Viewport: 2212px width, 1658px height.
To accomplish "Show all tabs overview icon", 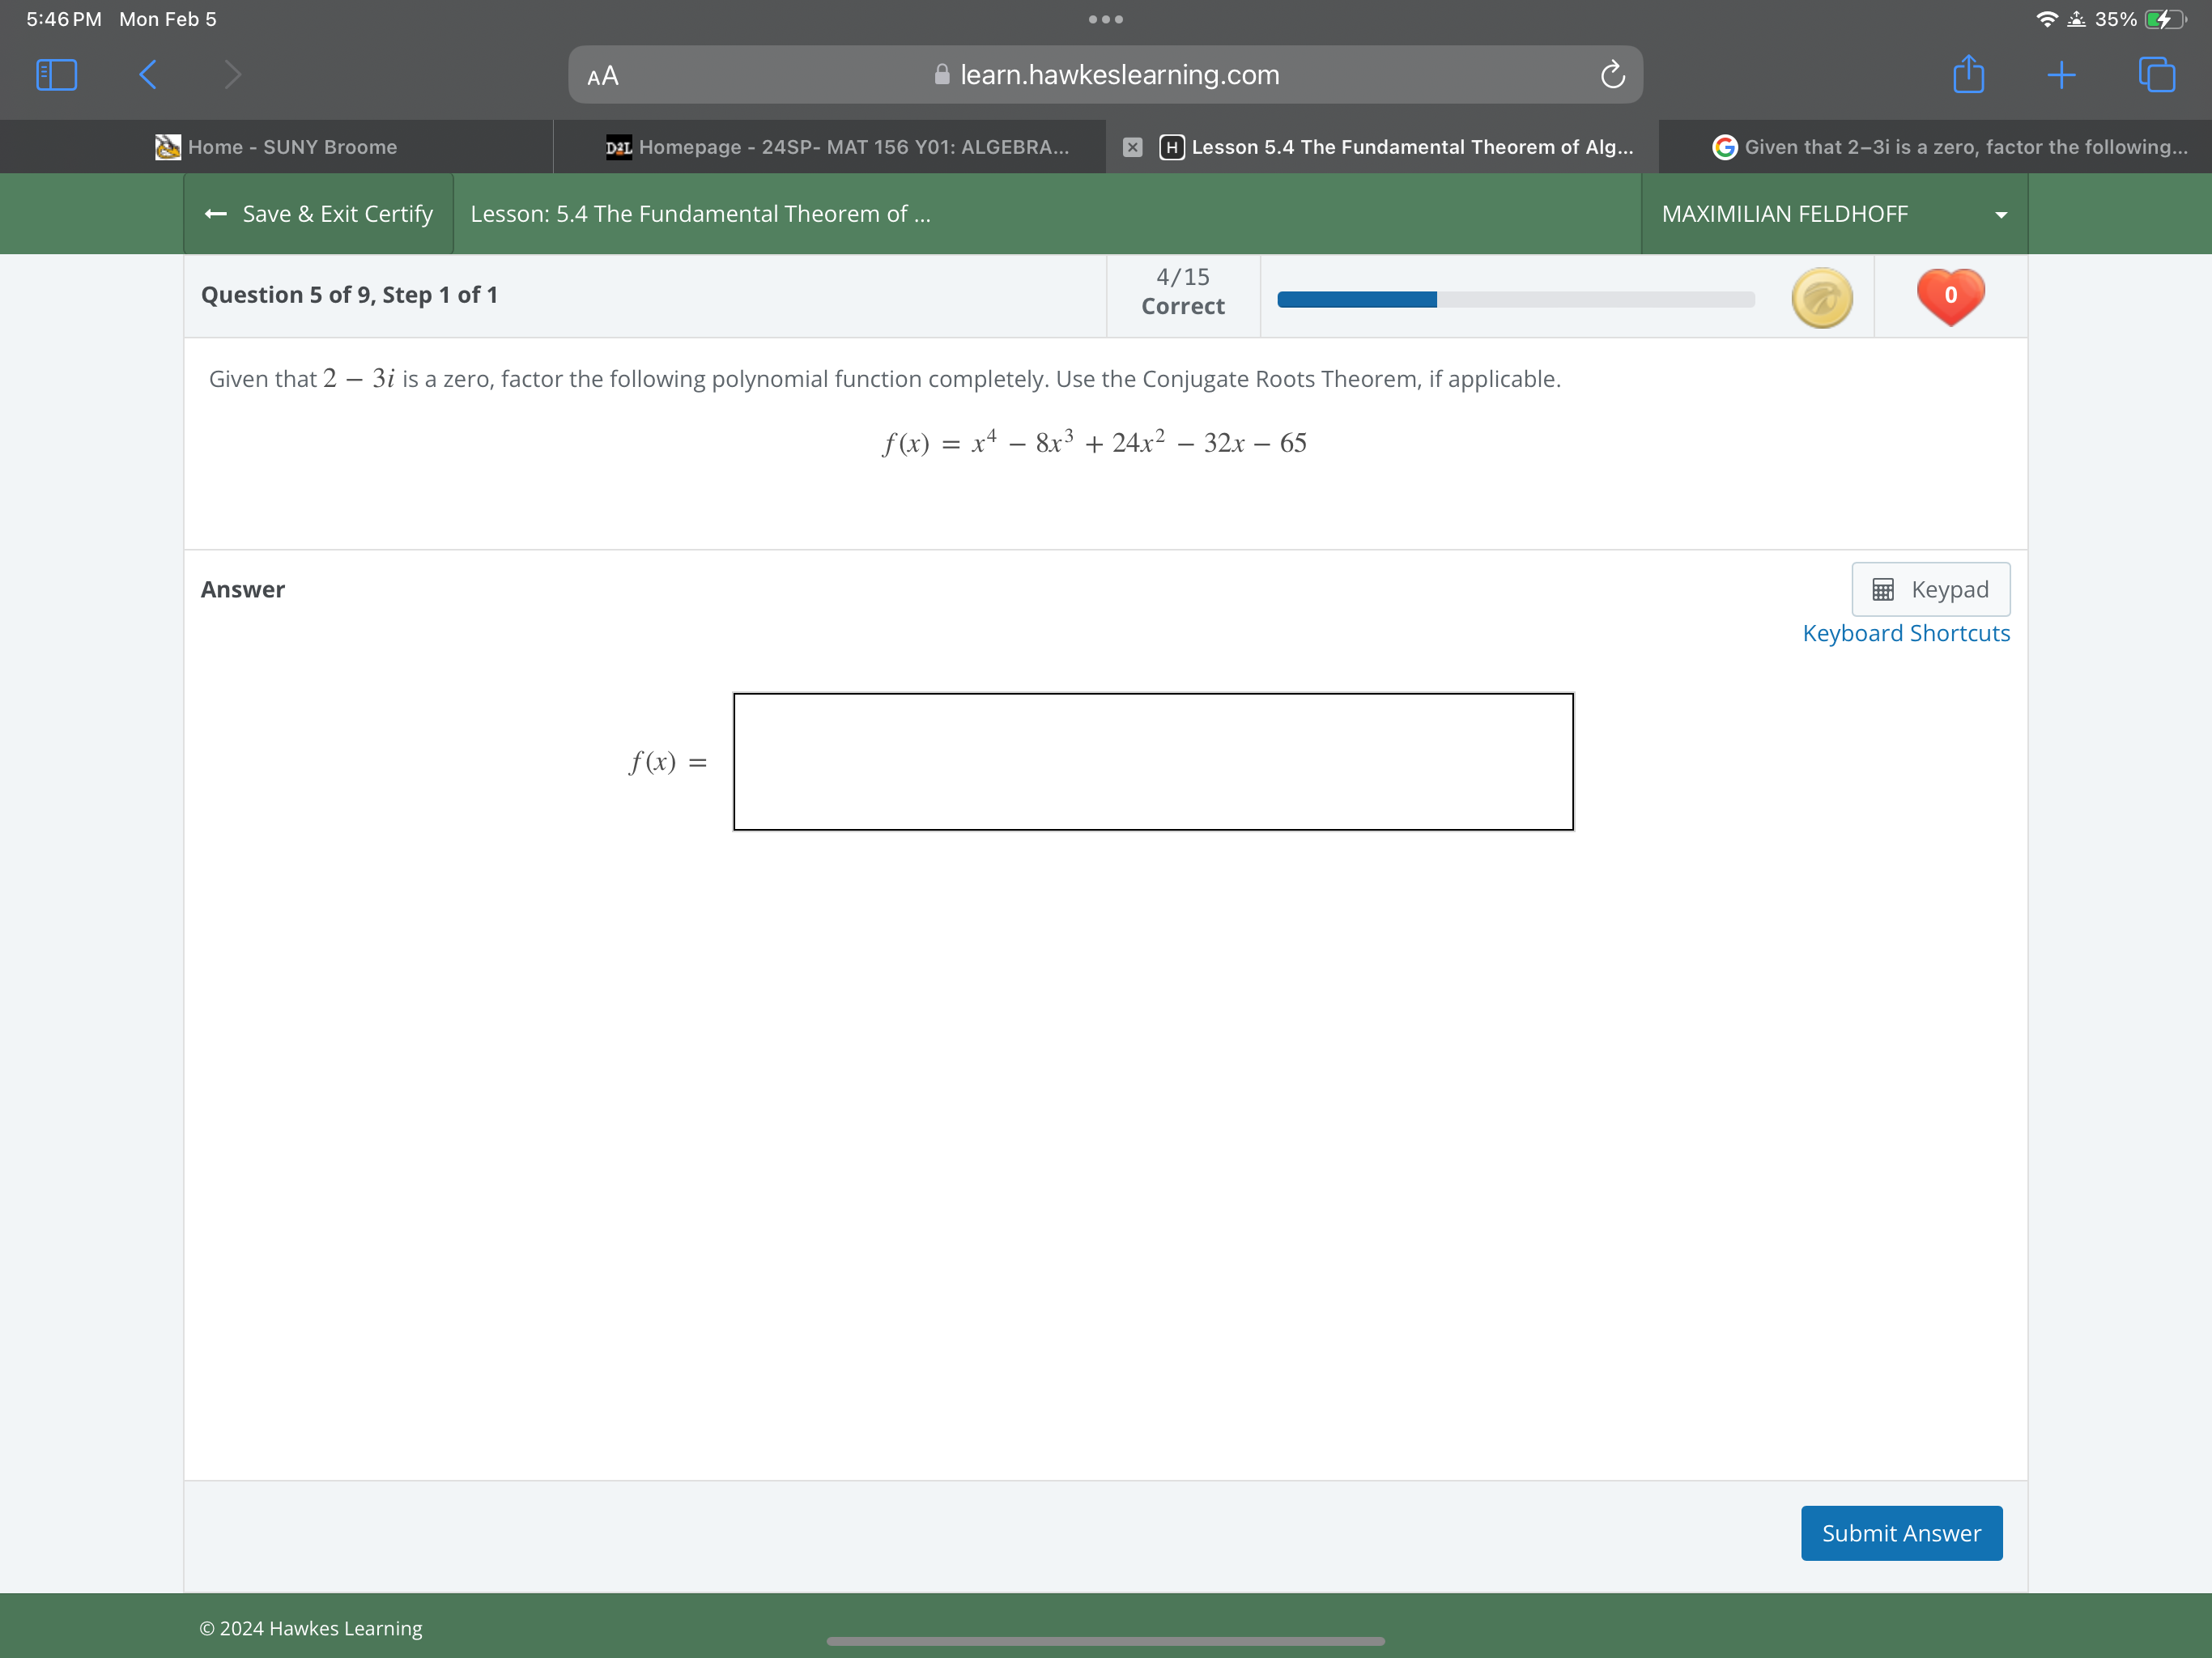I will [x=2156, y=75].
